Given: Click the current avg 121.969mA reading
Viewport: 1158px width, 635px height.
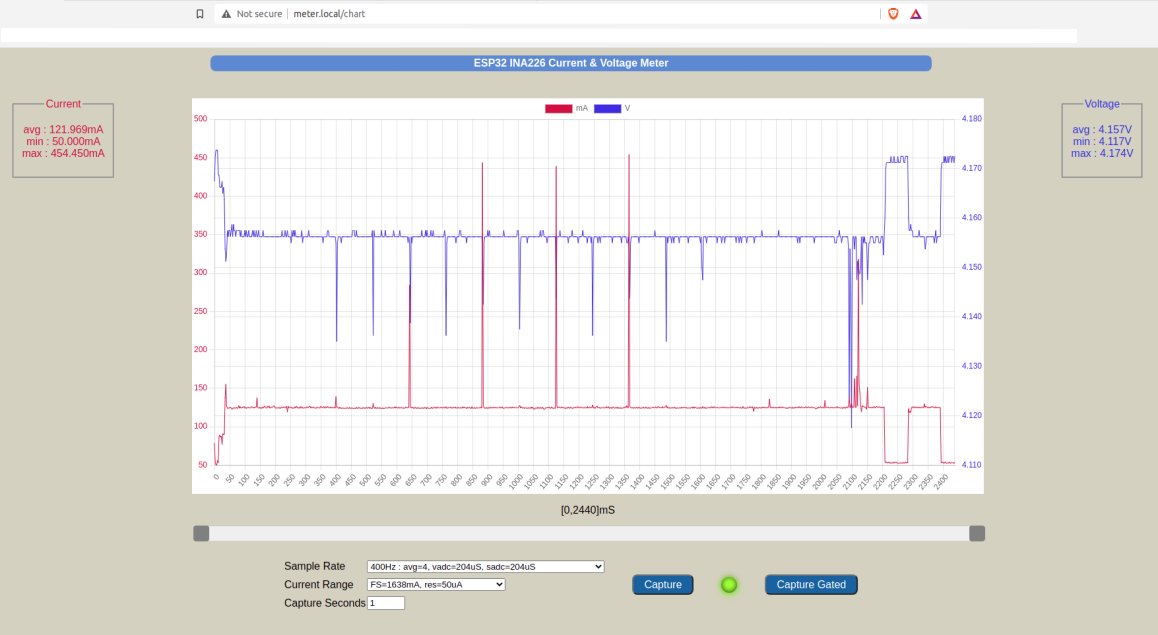Looking at the screenshot, I should point(63,130).
